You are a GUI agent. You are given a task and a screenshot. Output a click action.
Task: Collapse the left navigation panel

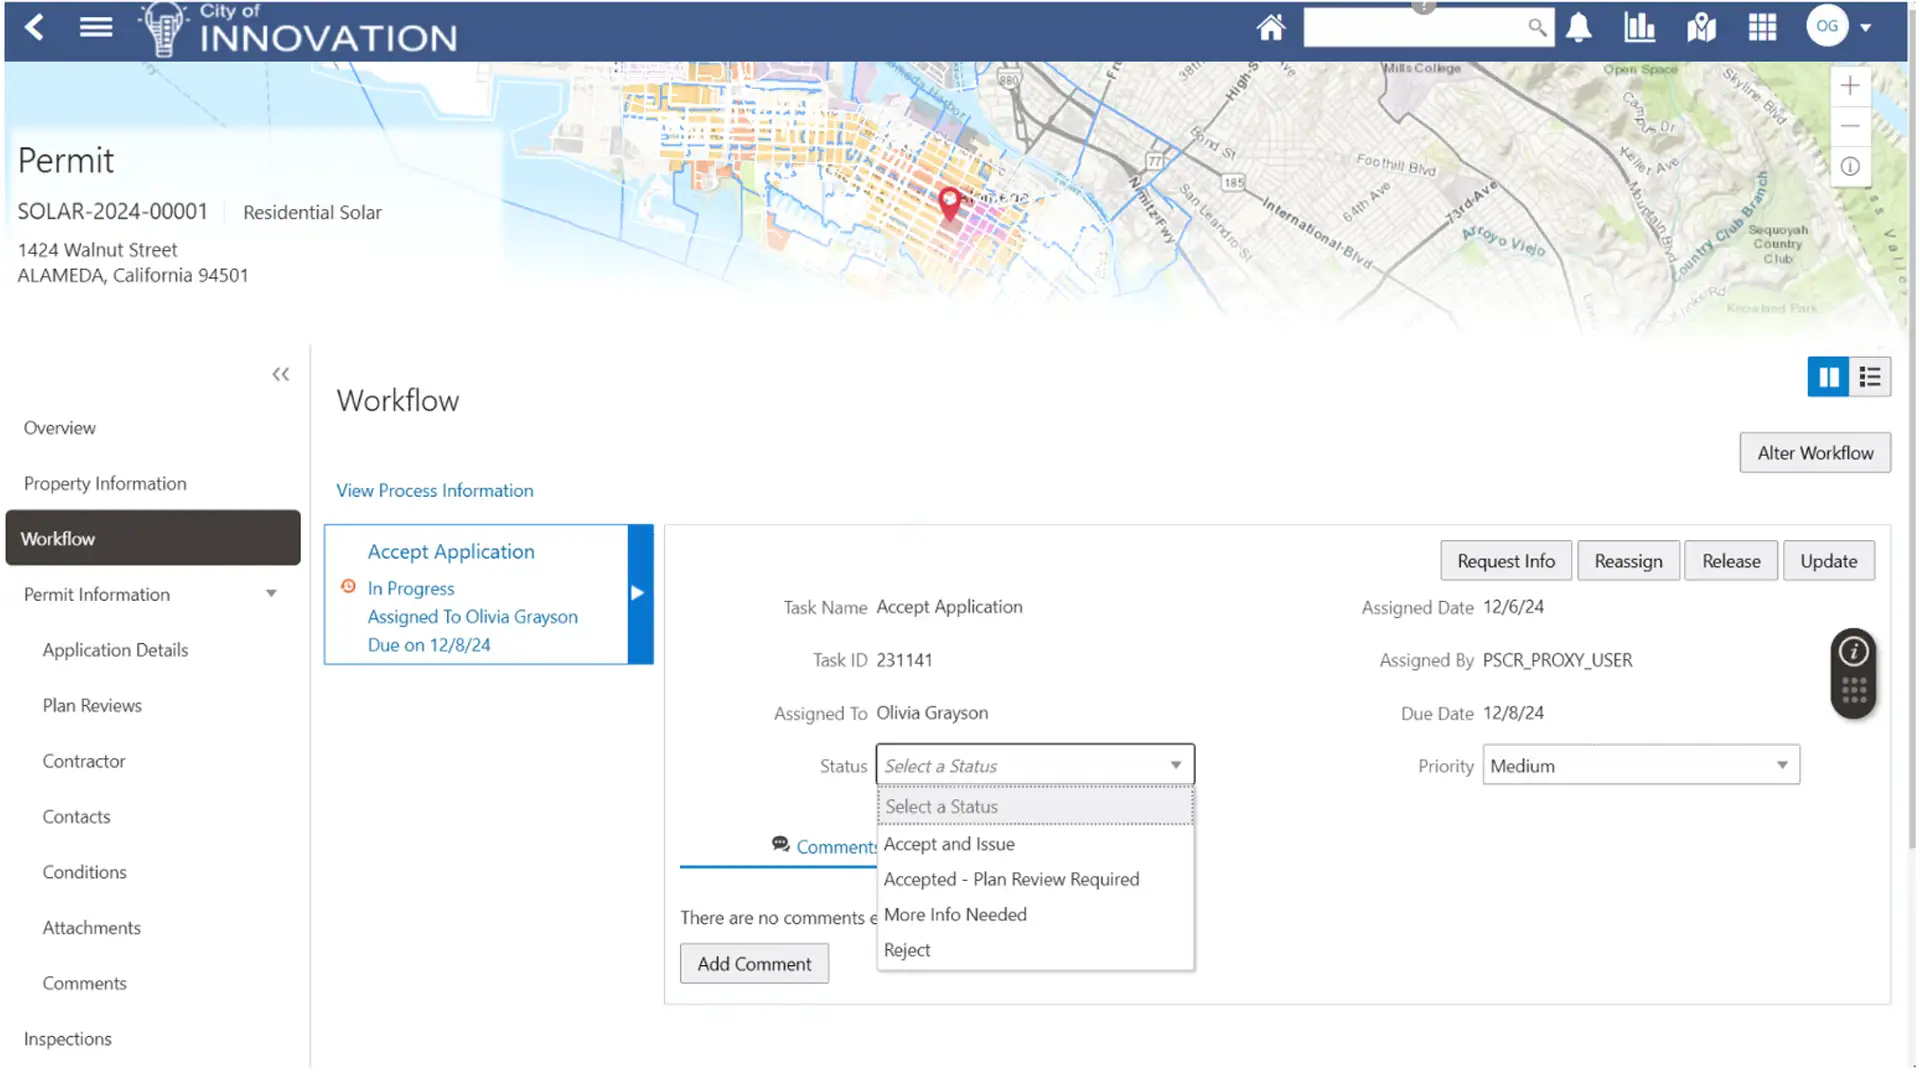[x=280, y=374]
